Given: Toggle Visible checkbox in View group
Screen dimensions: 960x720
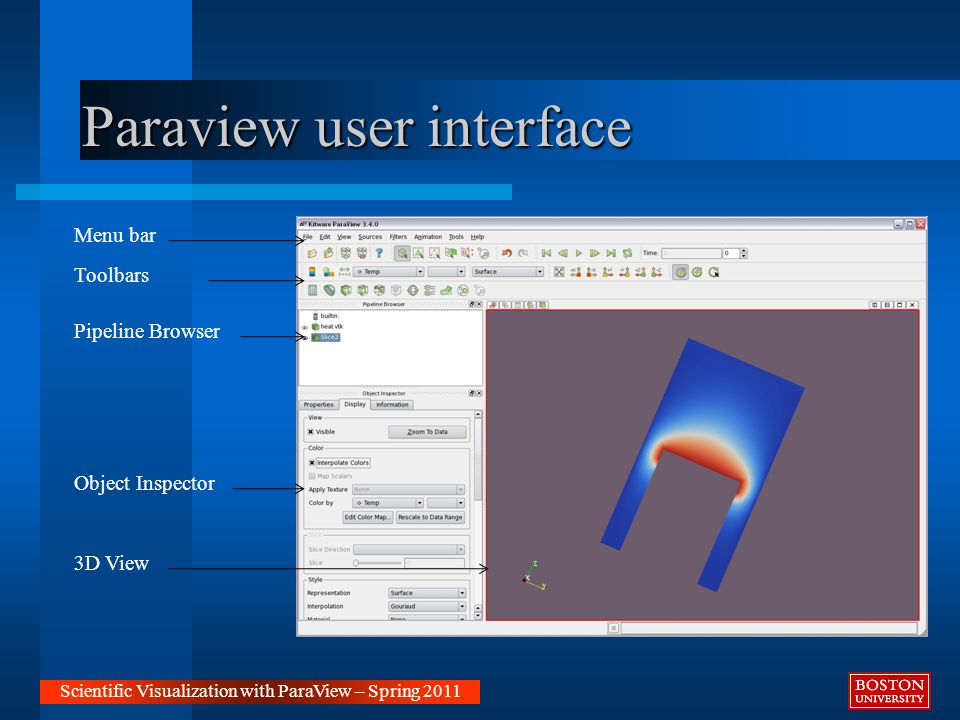Looking at the screenshot, I should pos(310,432).
